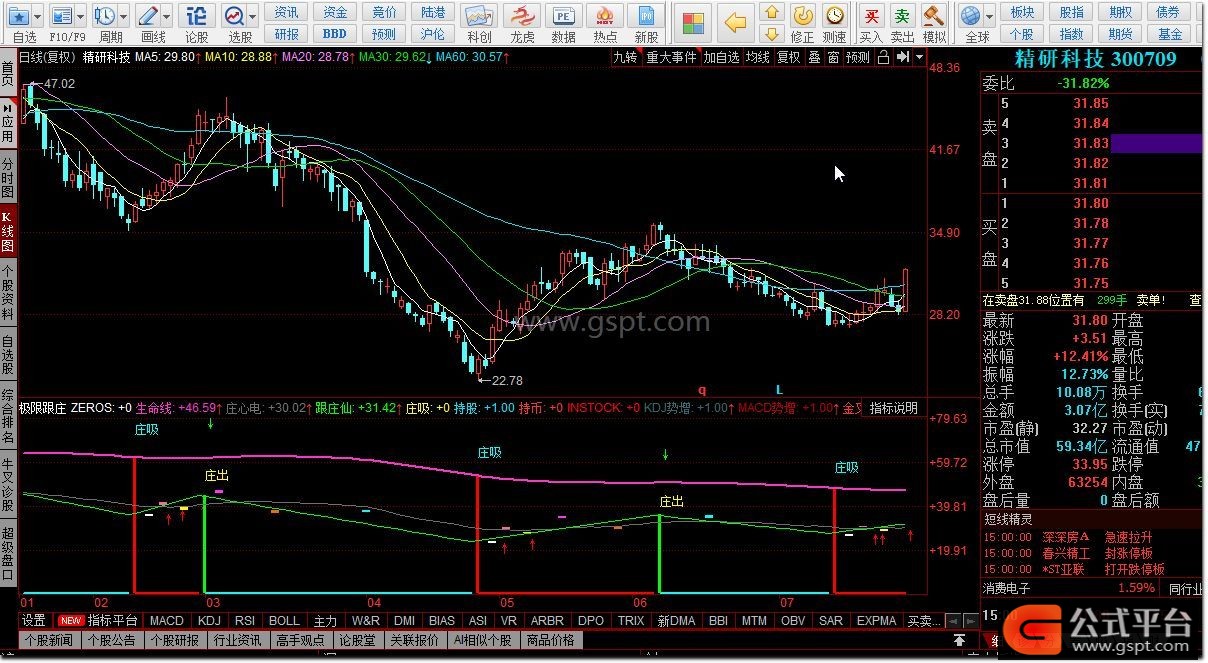The height and width of the screenshot is (663, 1208).
Task: Select the 分时图 side tab
Action: (8, 177)
